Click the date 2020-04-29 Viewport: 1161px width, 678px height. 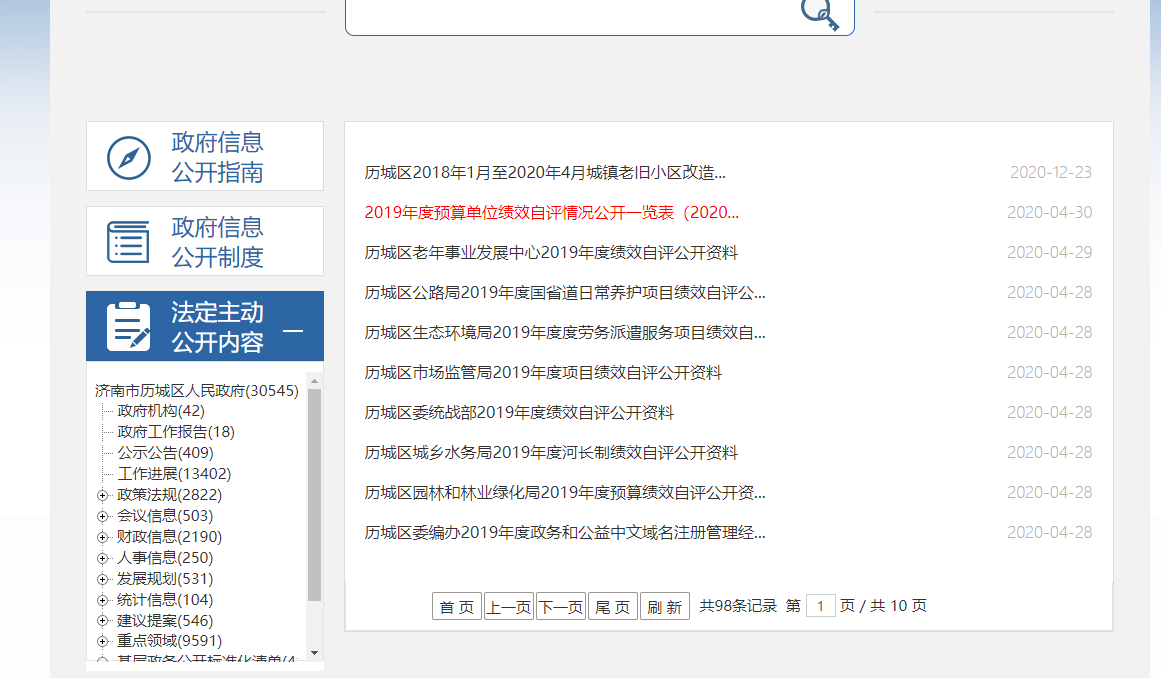[x=1050, y=252]
